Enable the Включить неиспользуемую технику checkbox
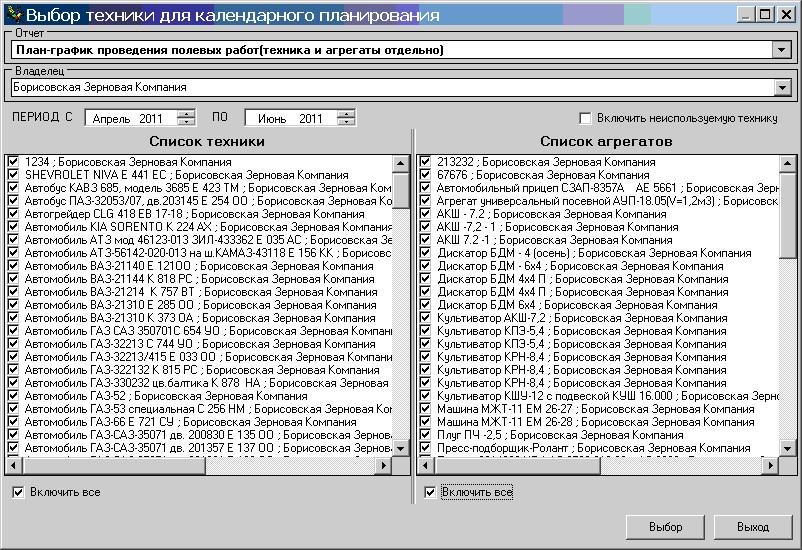 (586, 118)
